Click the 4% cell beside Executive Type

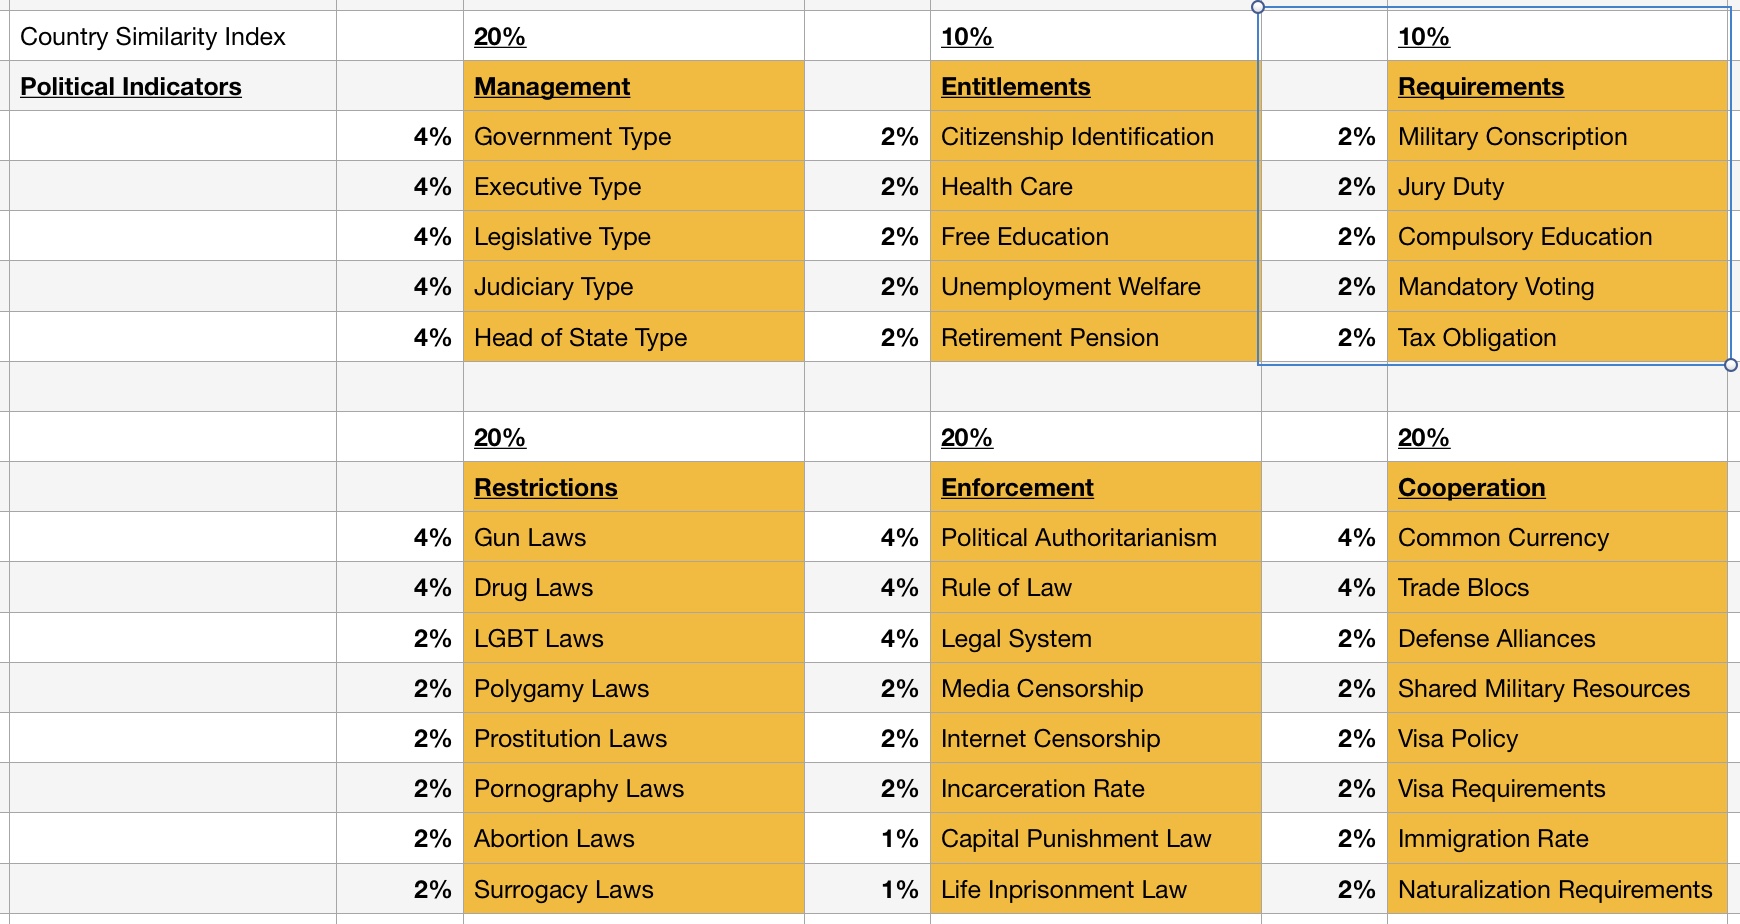pyautogui.click(x=435, y=186)
